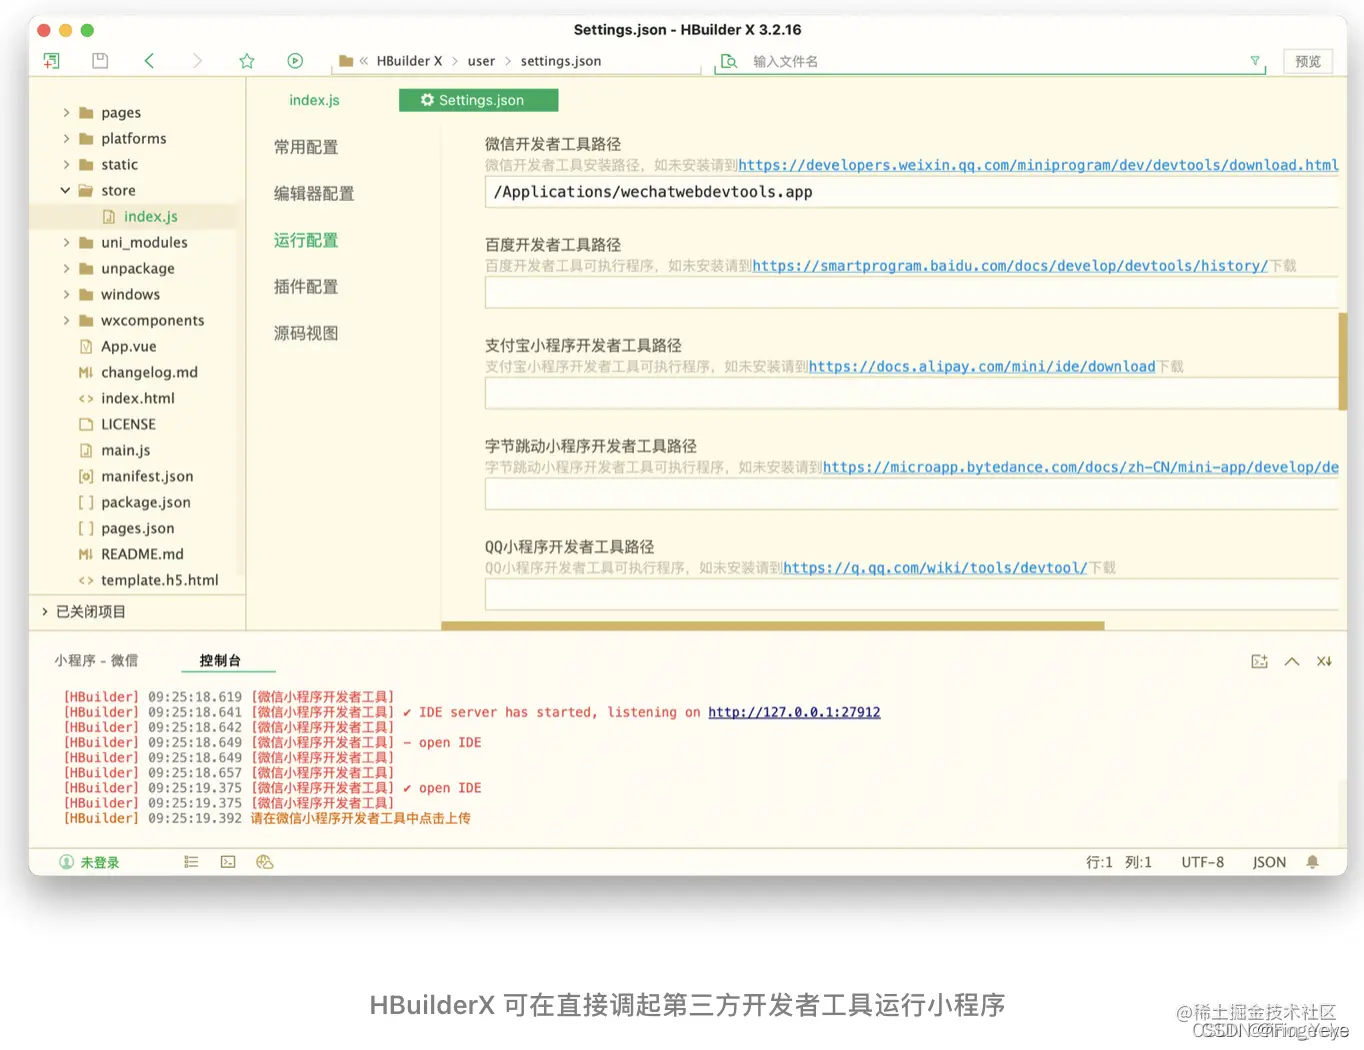
Task: Switch to the 控制台 tab
Action: click(x=220, y=661)
